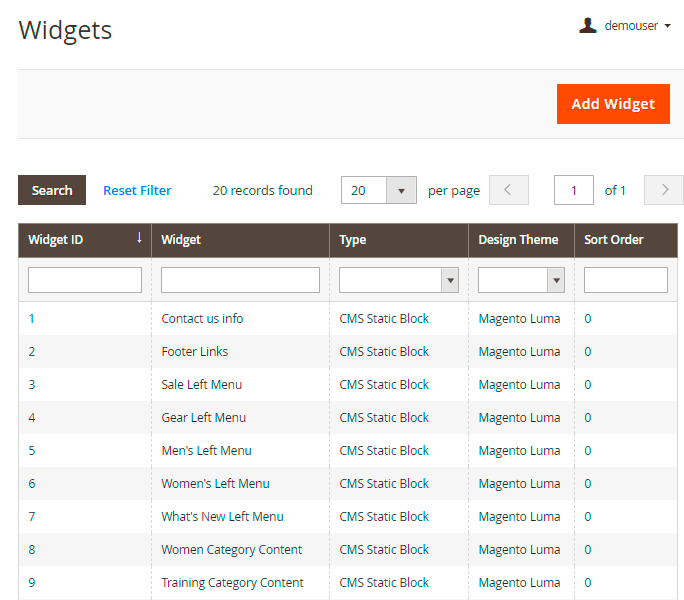Open the demouser account dropdown

pyautogui.click(x=637, y=26)
